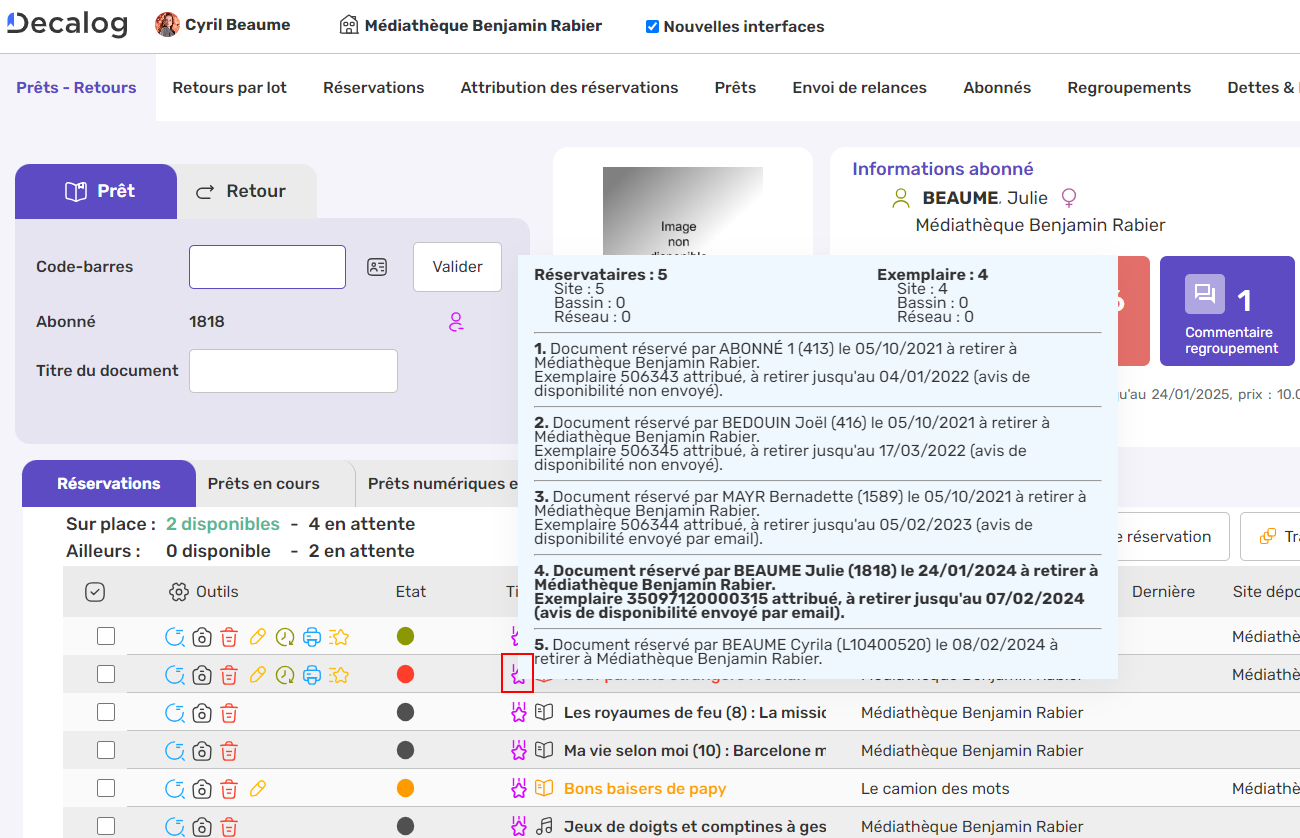Select the camera snapshot icon on the first reservation row
This screenshot has height=838, width=1300.
coord(203,635)
